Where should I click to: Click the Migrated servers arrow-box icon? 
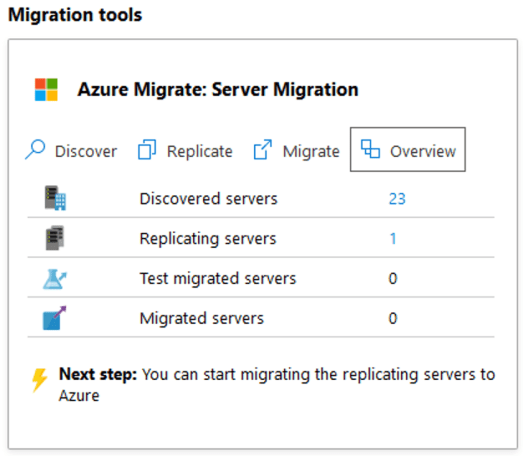tap(55, 318)
